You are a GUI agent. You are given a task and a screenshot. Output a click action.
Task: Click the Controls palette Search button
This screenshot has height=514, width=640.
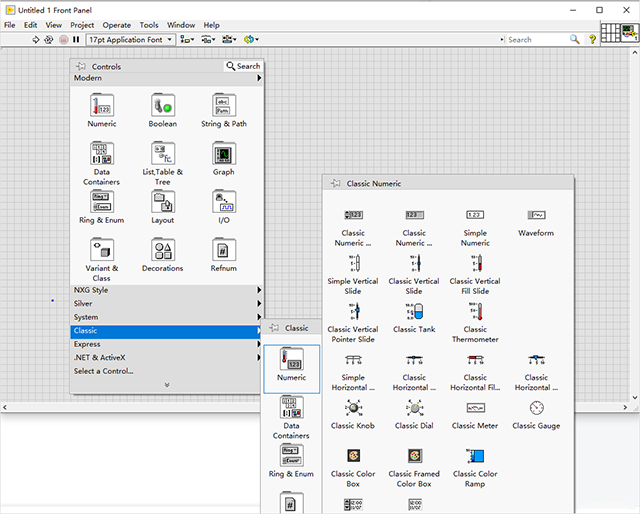pyautogui.click(x=243, y=66)
